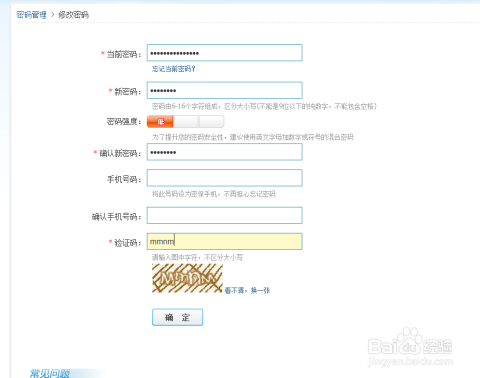
Task: Click the 修改密码 breadcrumb text
Action: tap(73, 15)
